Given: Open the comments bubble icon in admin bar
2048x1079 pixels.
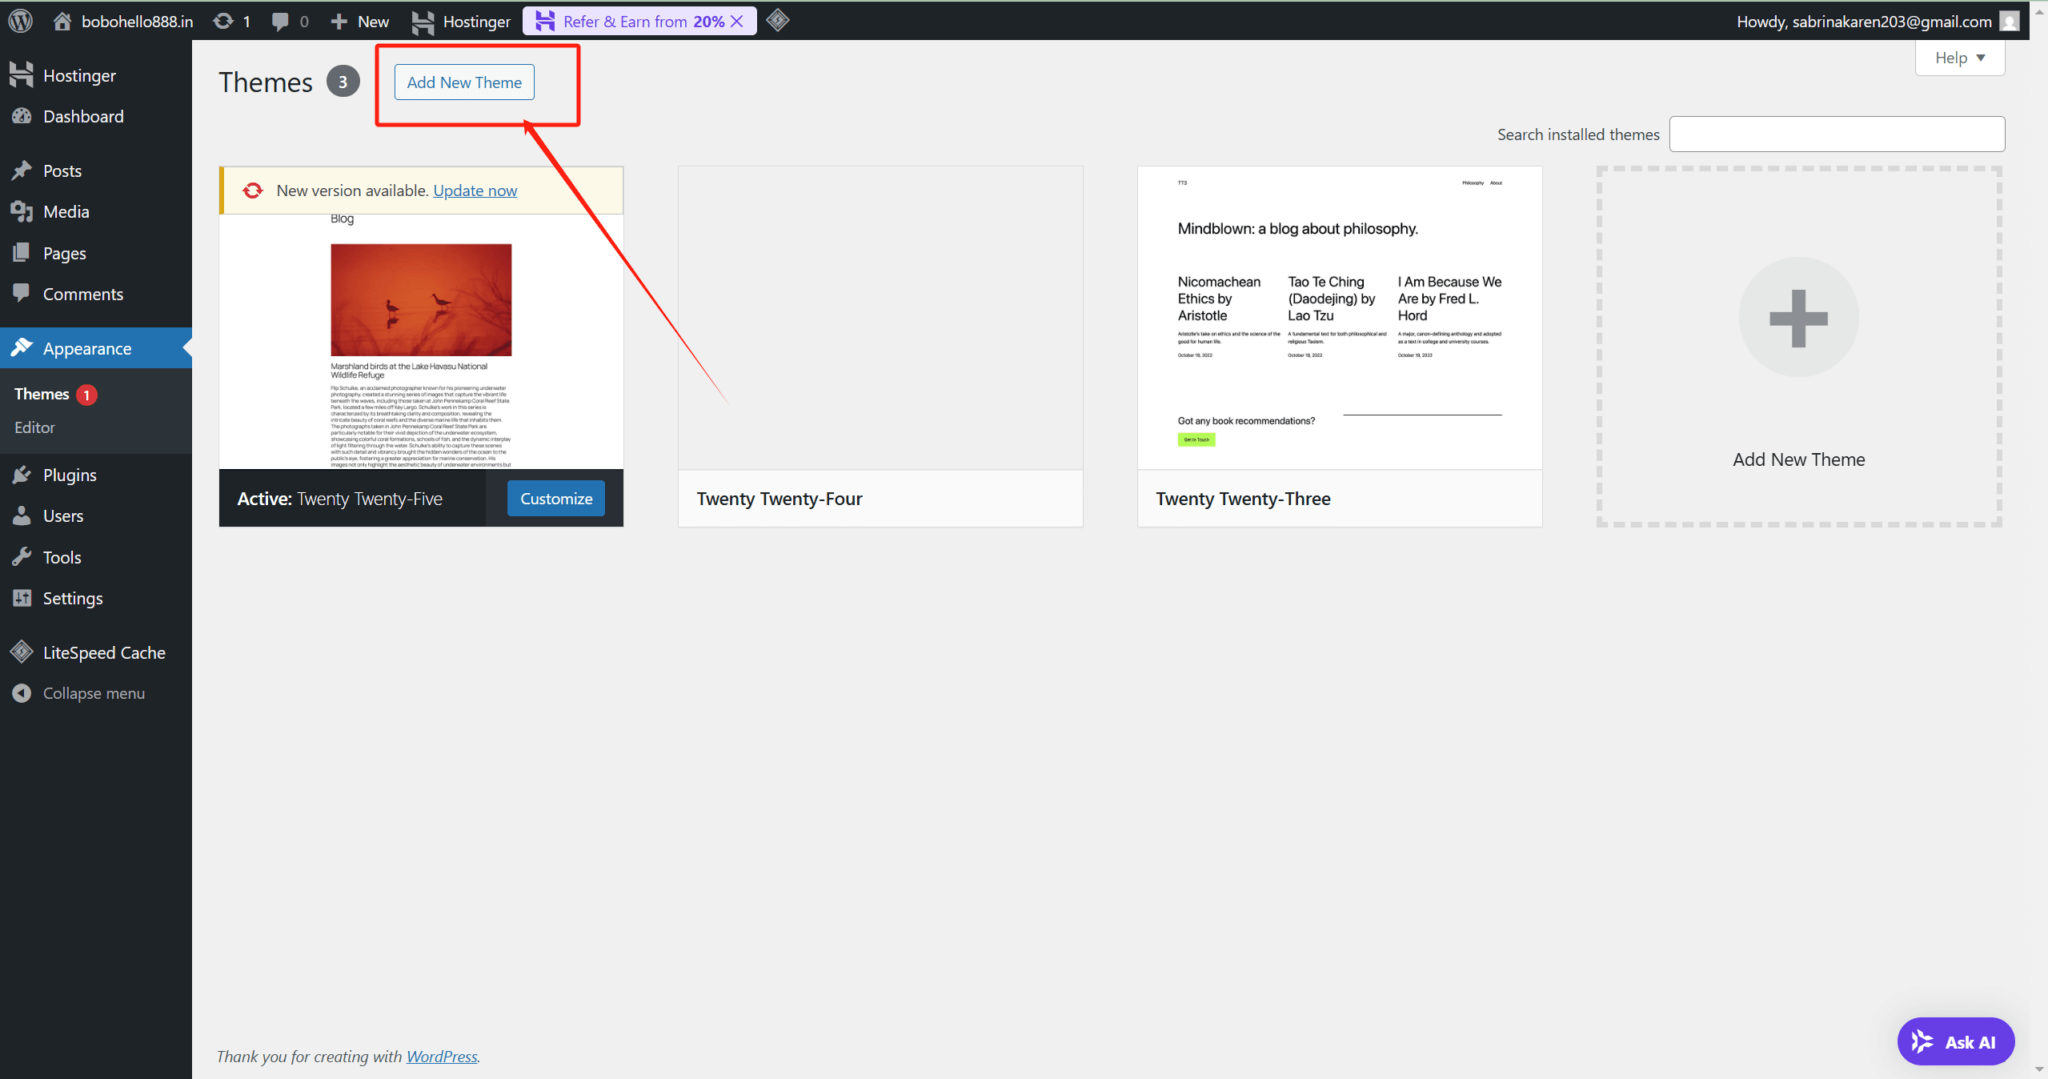Looking at the screenshot, I should (281, 21).
